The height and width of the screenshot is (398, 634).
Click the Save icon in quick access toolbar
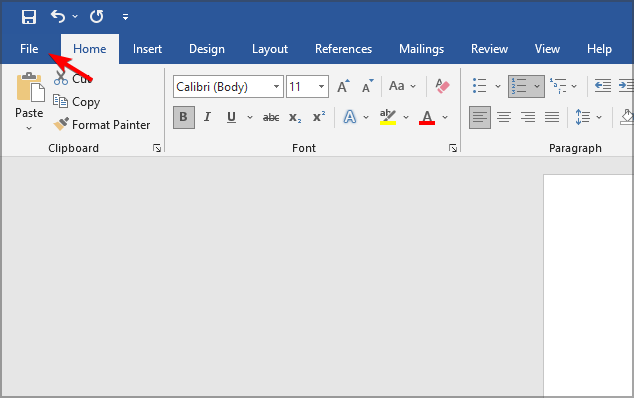pos(29,17)
